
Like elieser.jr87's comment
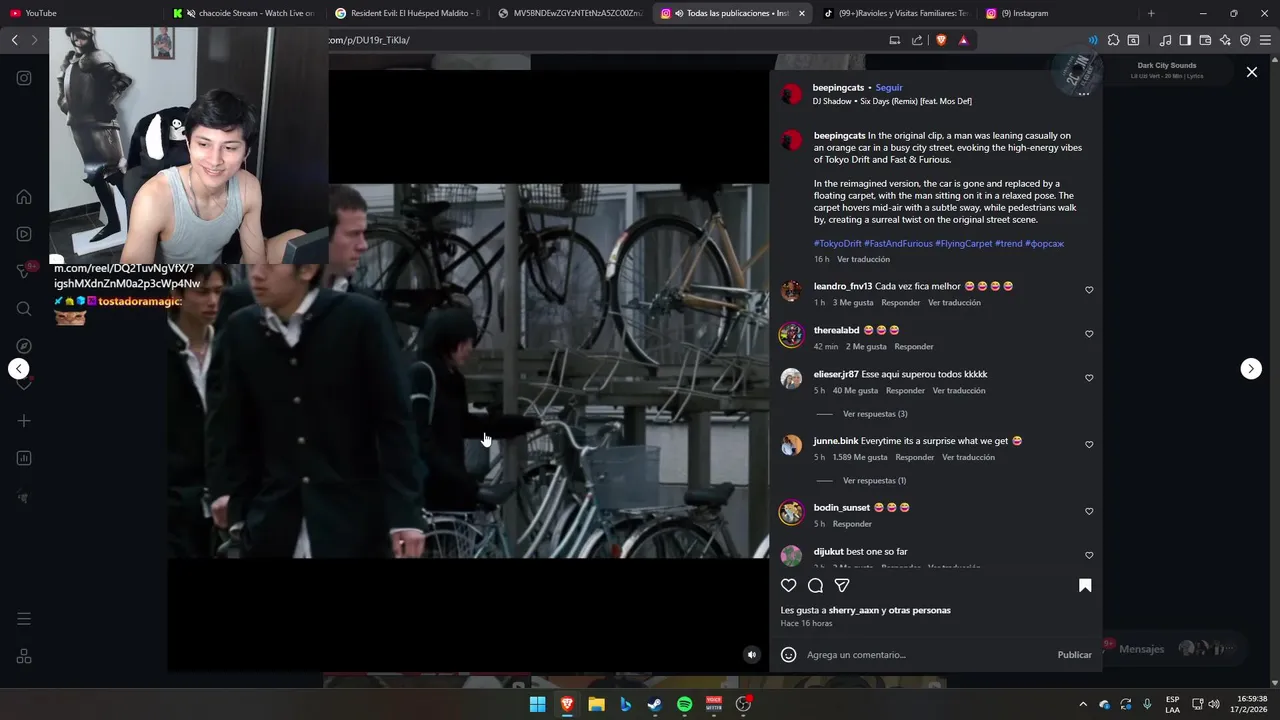tap(1089, 378)
